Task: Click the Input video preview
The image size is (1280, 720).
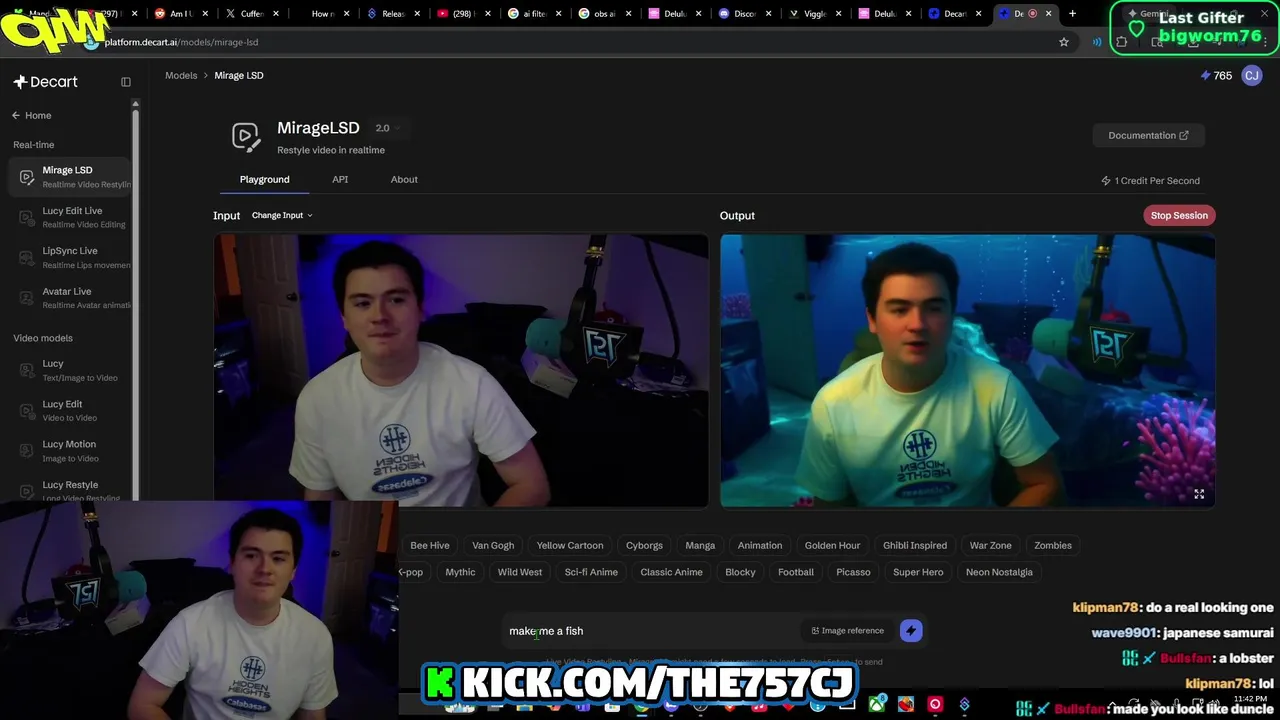Action: [461, 371]
